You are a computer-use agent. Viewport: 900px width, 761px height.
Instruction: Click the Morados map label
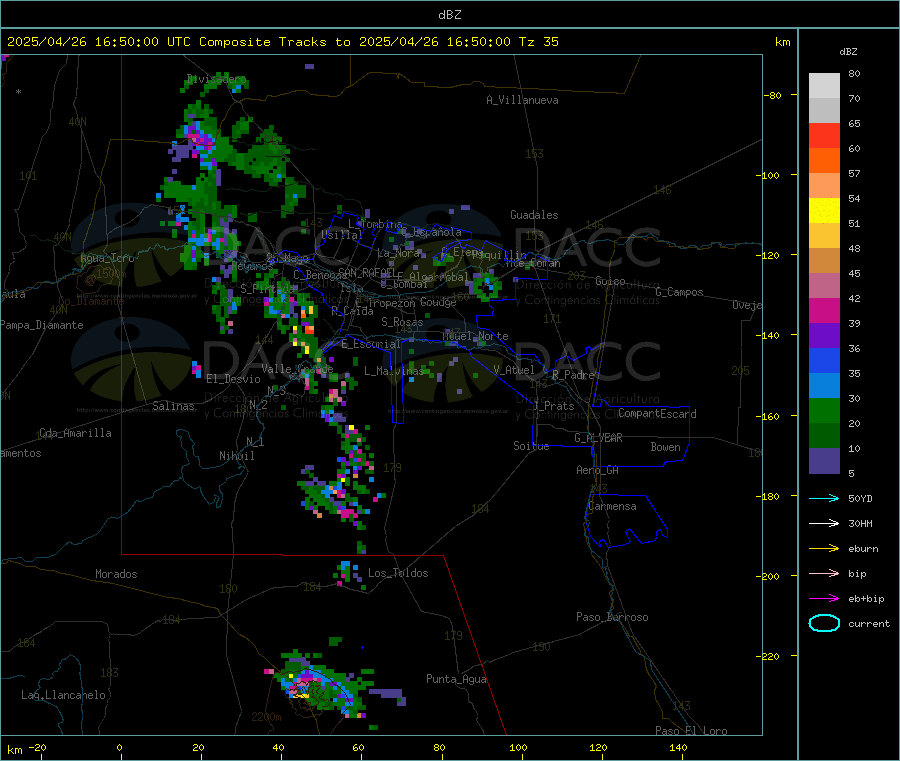click(116, 574)
